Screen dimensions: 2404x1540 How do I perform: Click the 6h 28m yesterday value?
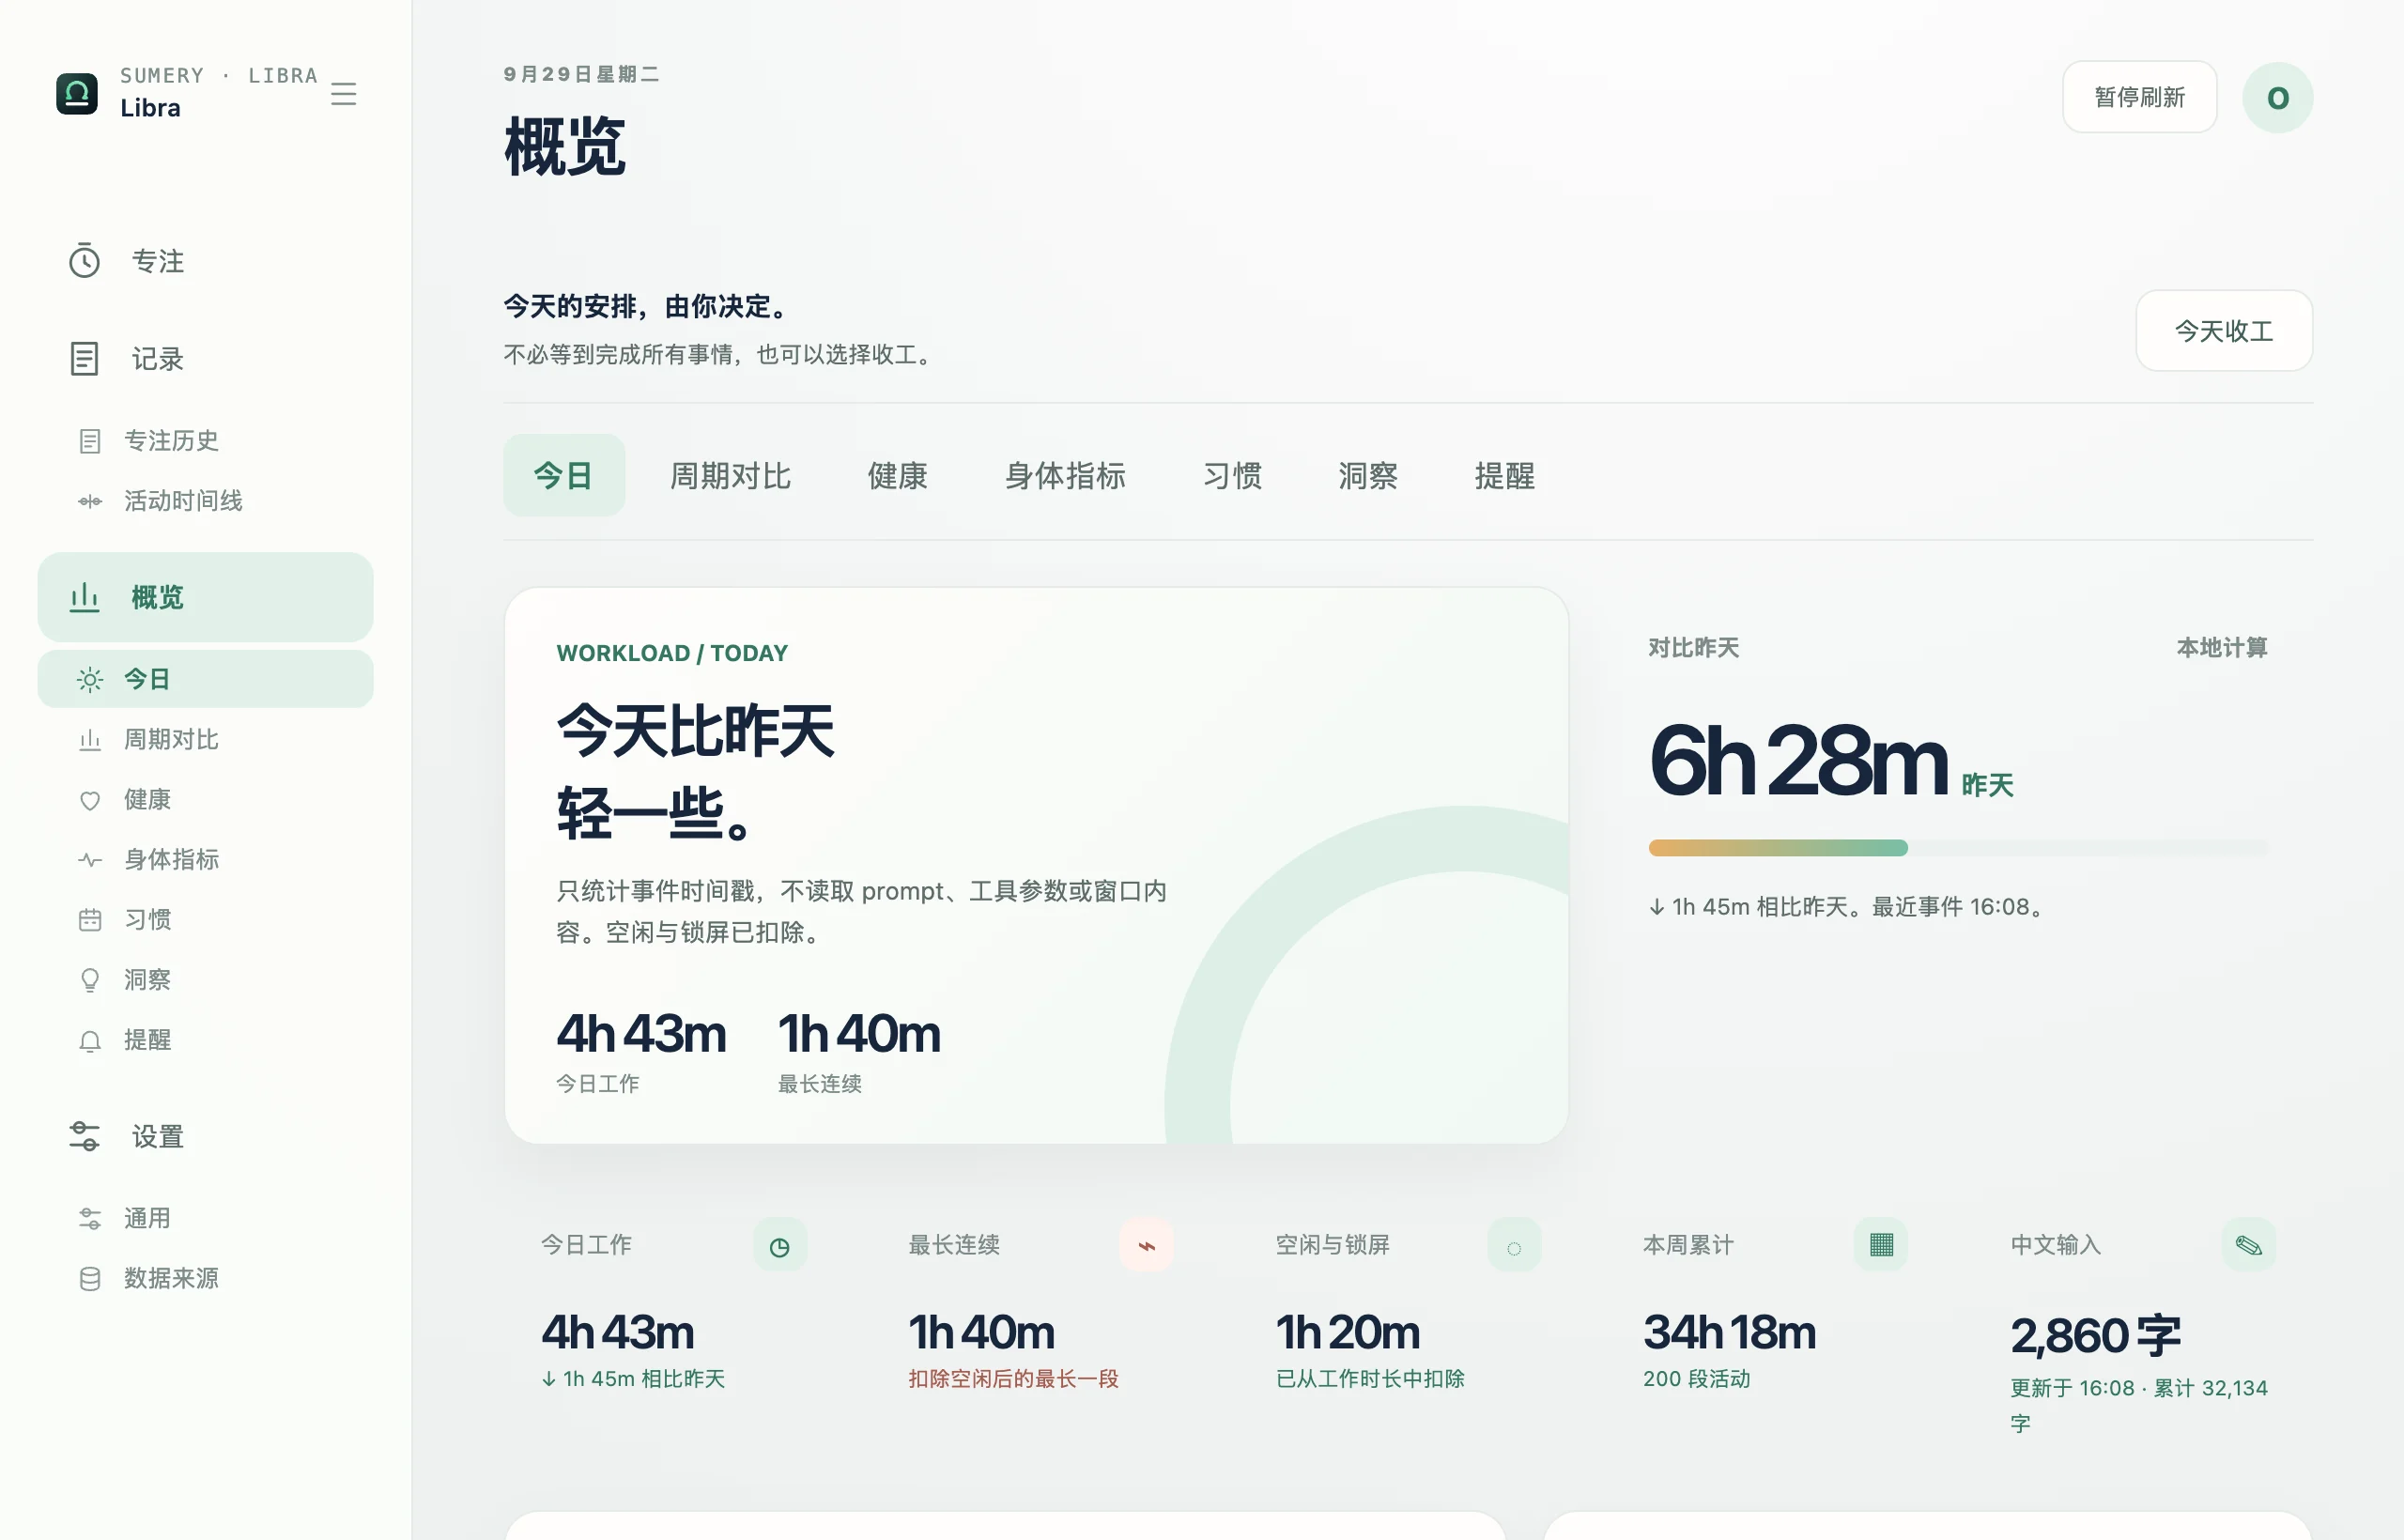[1798, 761]
